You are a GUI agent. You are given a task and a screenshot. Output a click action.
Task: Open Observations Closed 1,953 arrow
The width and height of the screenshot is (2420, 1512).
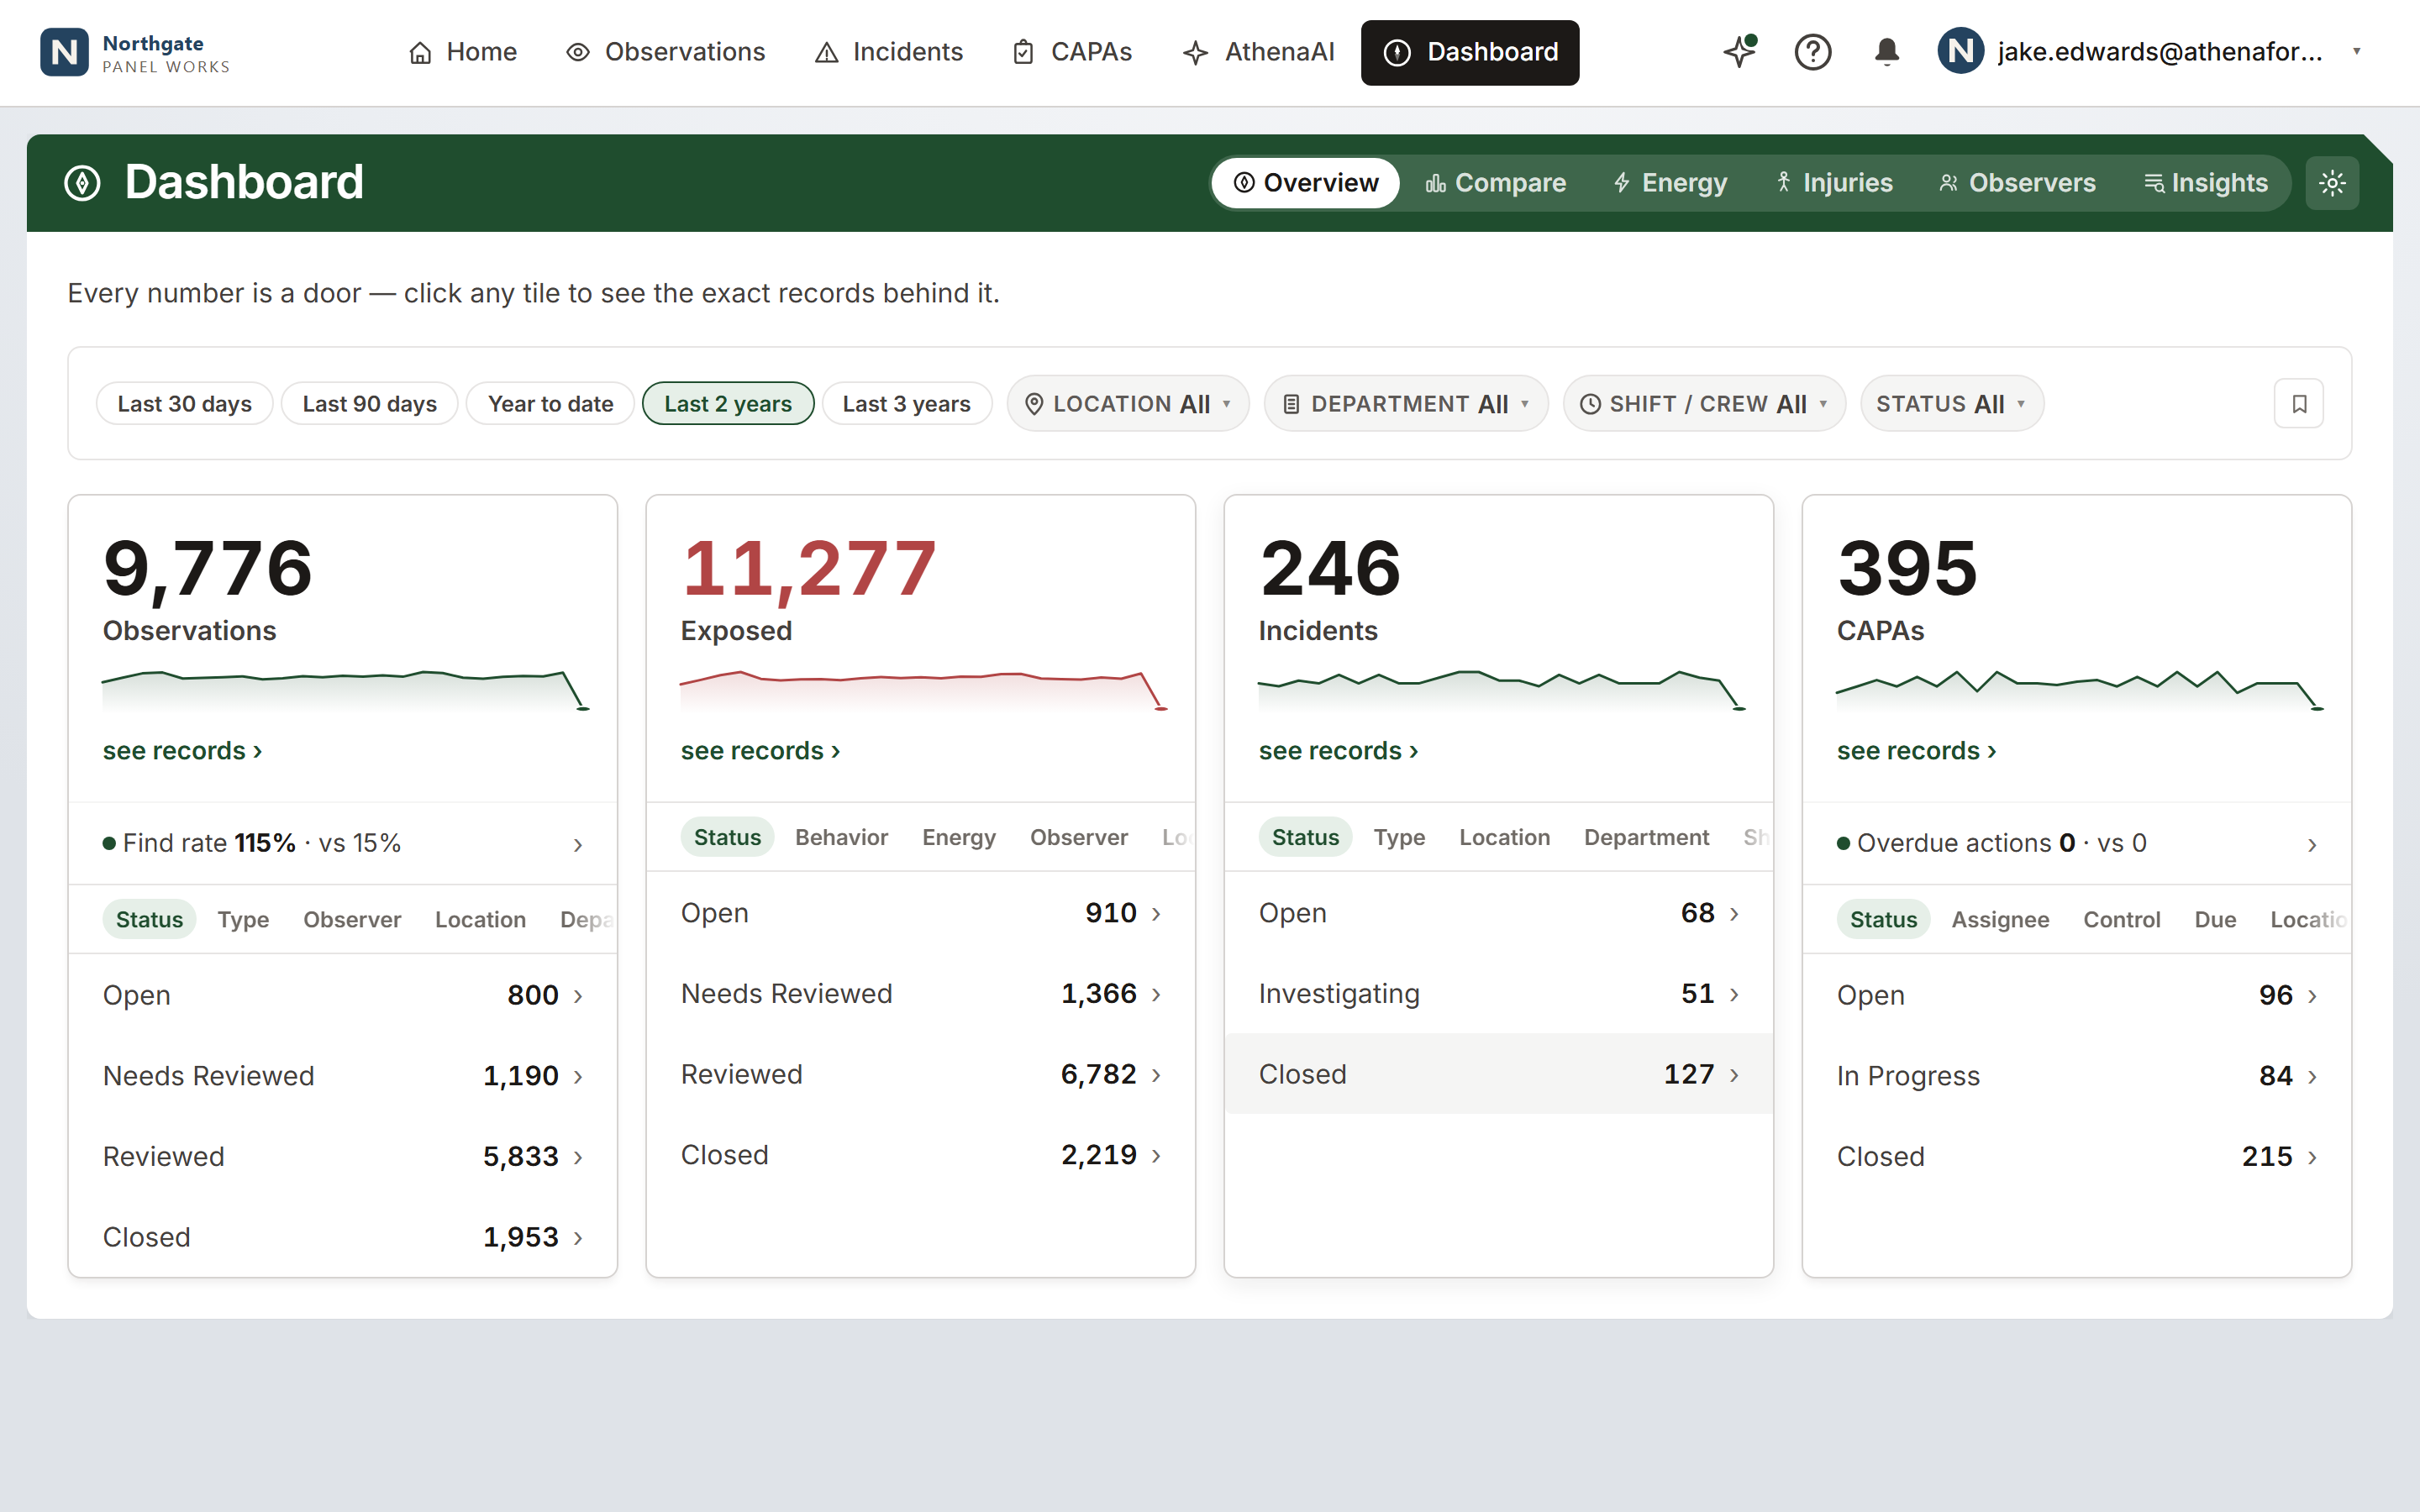pyautogui.click(x=578, y=1238)
